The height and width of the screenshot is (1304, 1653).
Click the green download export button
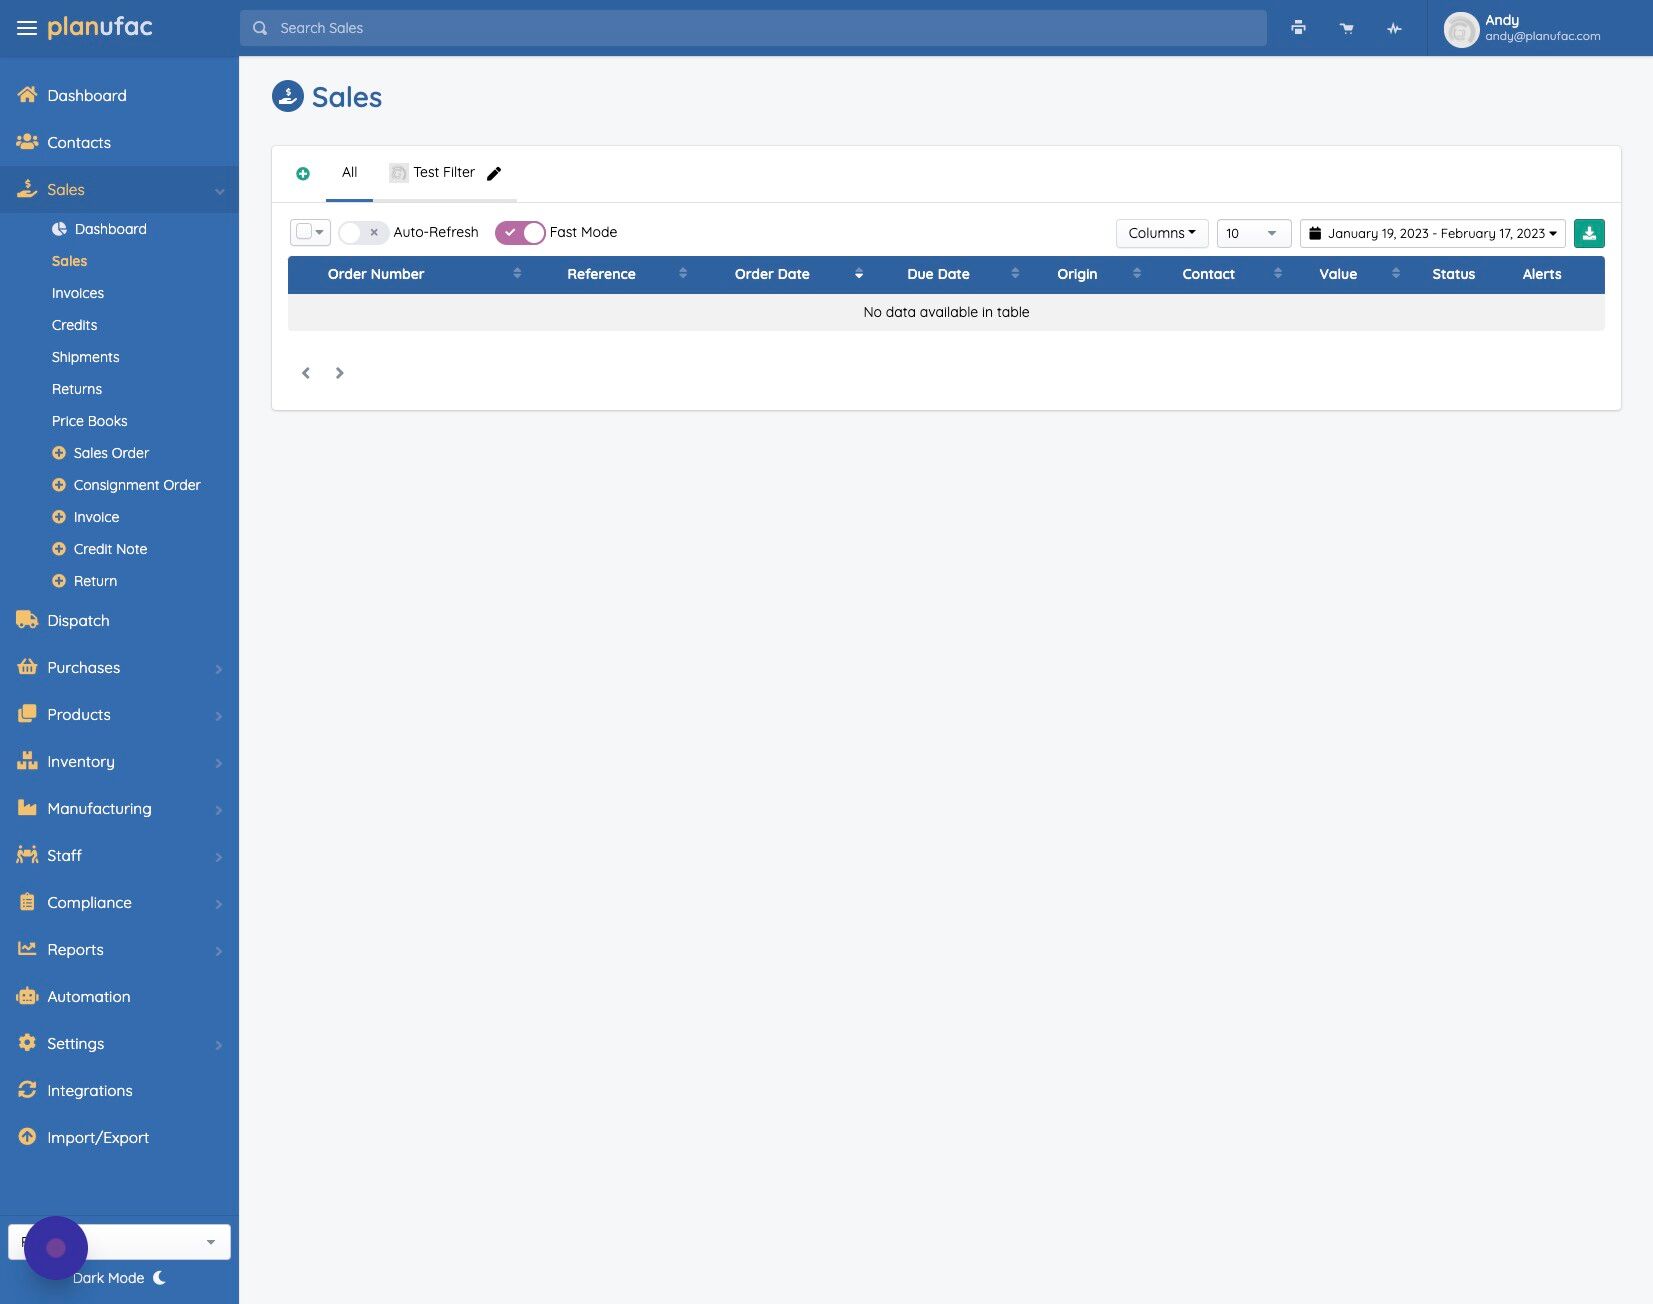click(1589, 233)
